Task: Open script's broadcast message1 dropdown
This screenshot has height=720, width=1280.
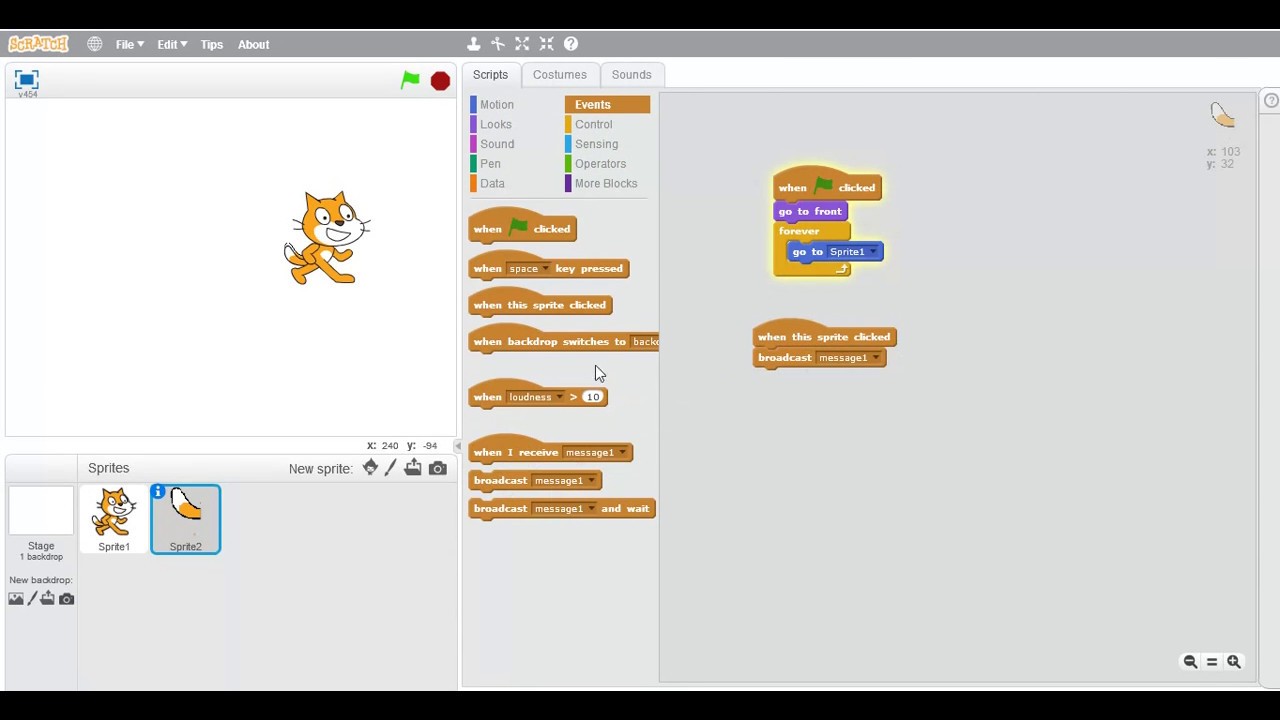Action: 875,358
